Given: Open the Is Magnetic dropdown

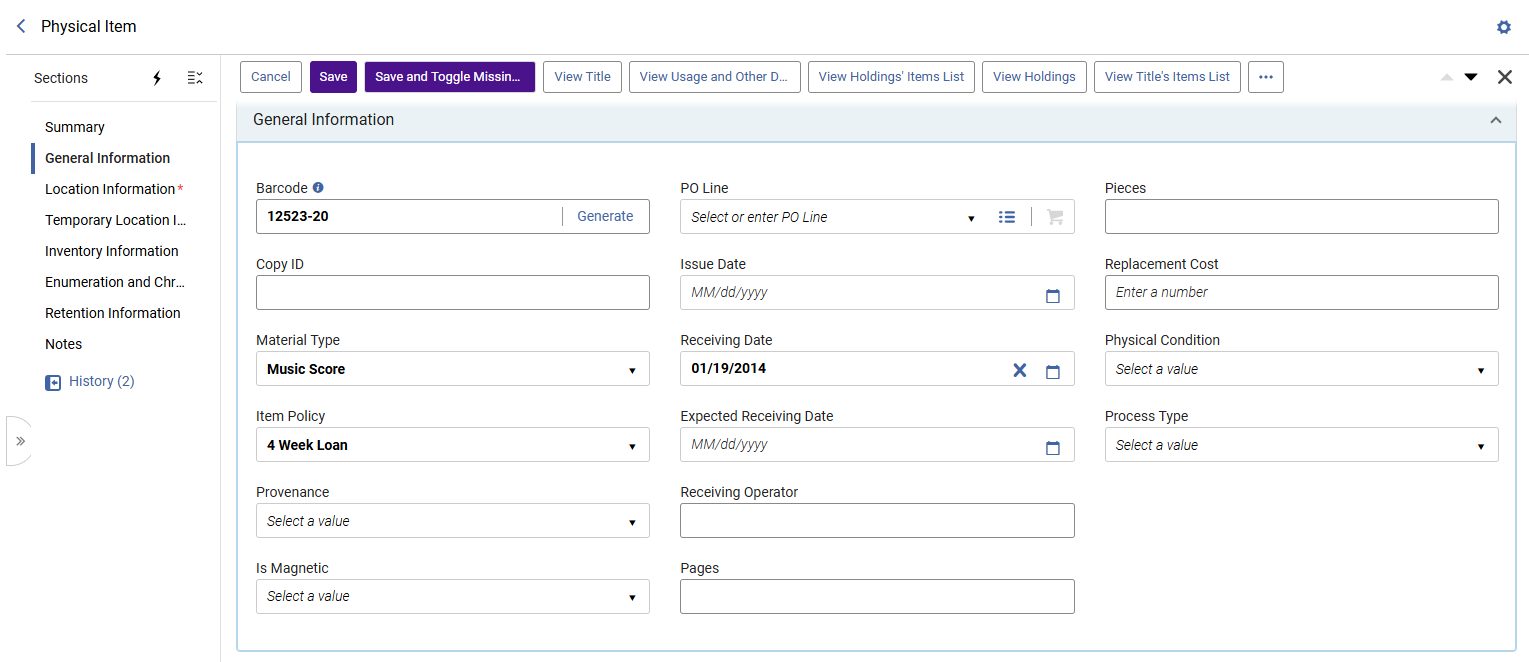Looking at the screenshot, I should [x=453, y=596].
